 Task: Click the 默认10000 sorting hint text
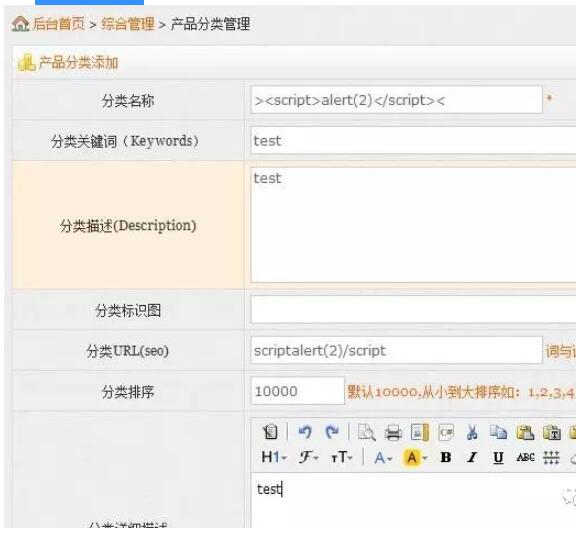click(x=461, y=392)
